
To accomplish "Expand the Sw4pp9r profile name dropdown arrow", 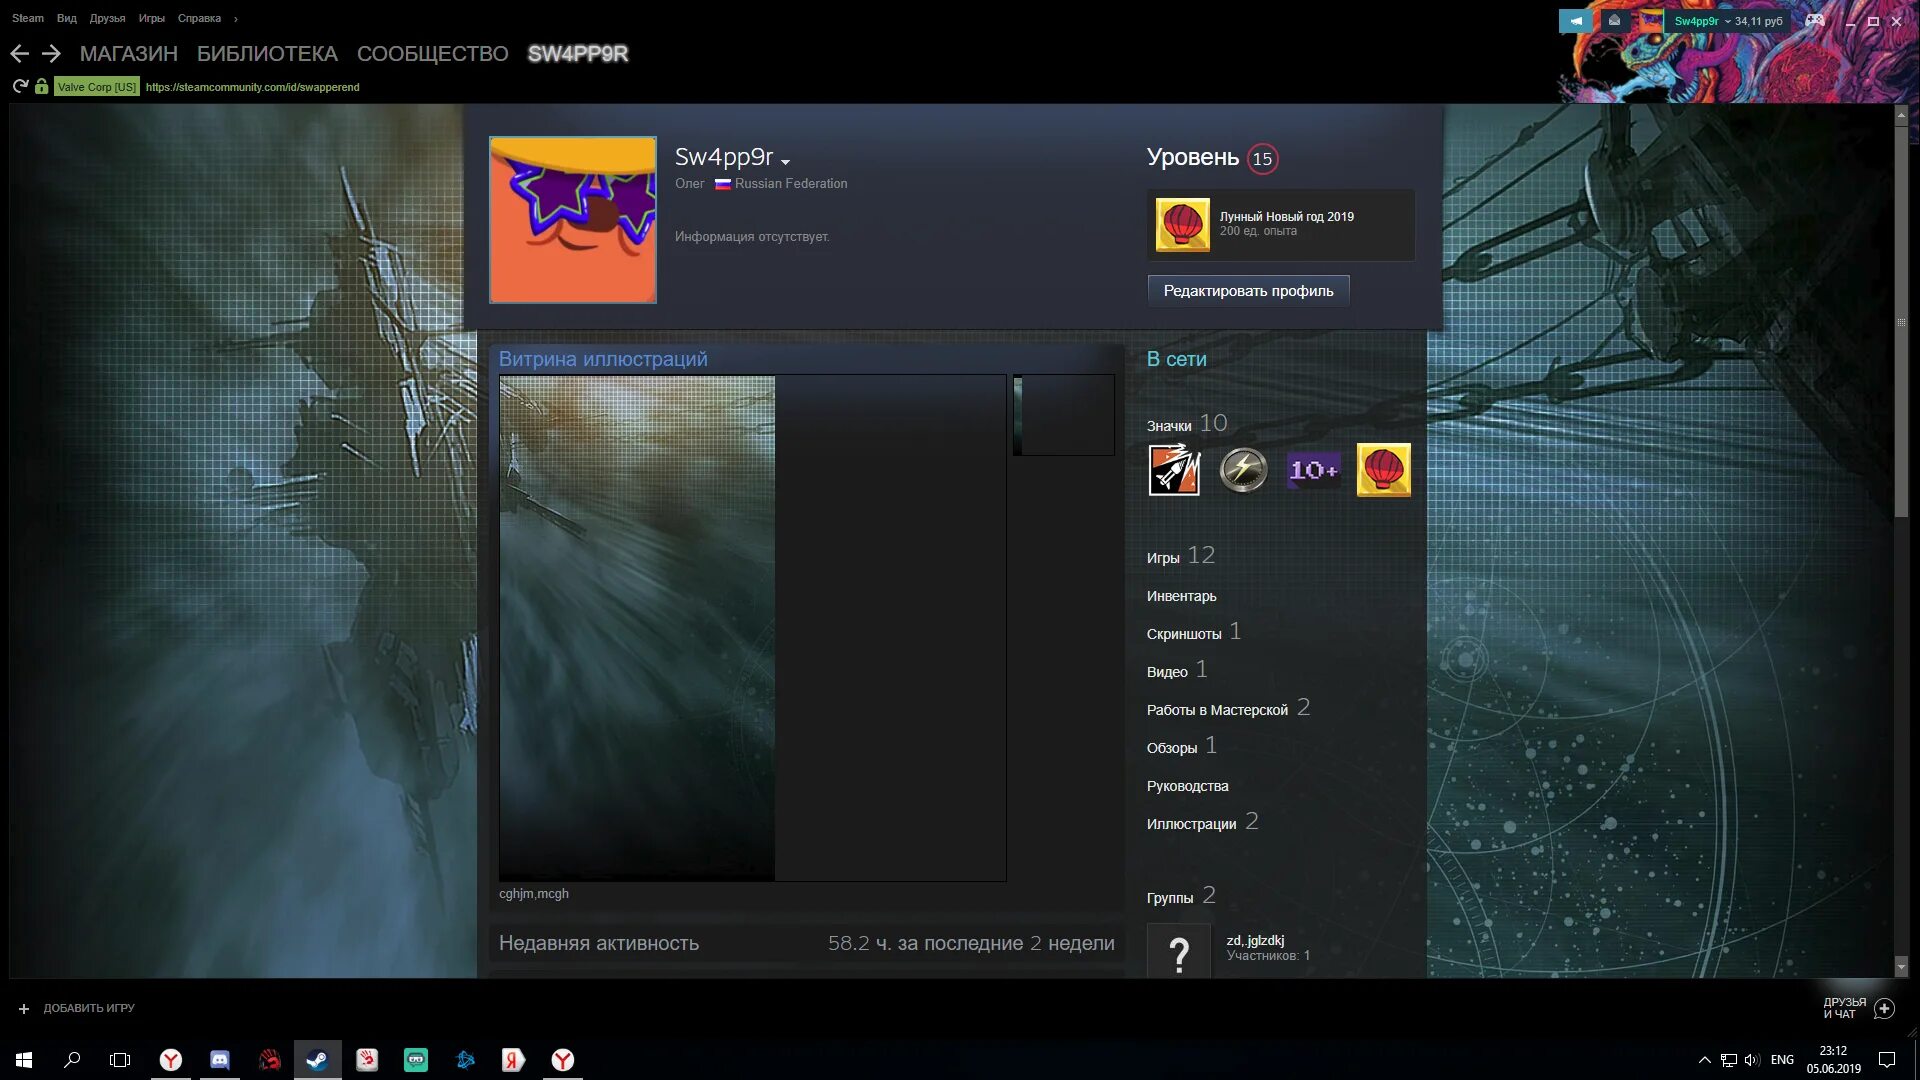I will (786, 161).
